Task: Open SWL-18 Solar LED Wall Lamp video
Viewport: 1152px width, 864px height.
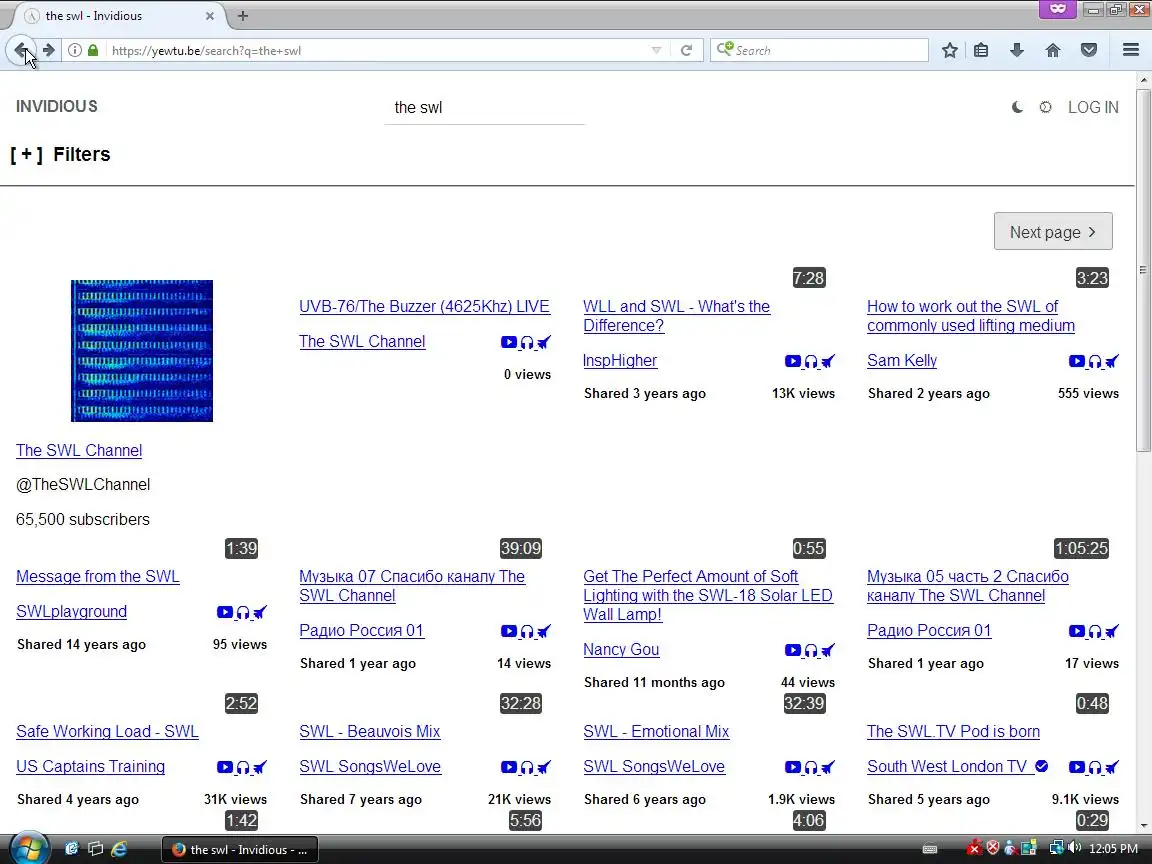Action: click(x=708, y=596)
